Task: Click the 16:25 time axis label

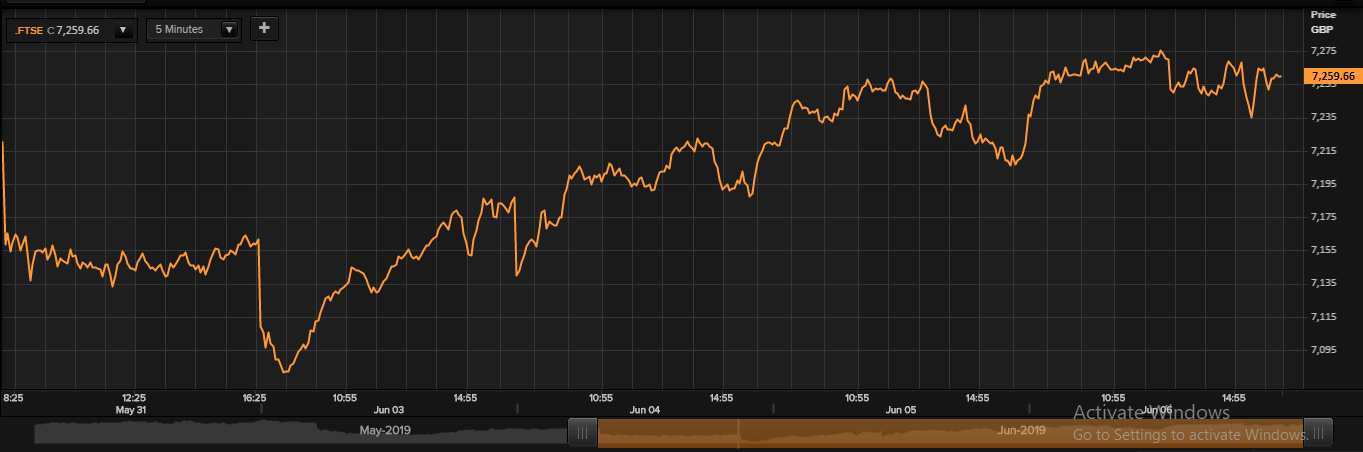Action: coord(254,398)
